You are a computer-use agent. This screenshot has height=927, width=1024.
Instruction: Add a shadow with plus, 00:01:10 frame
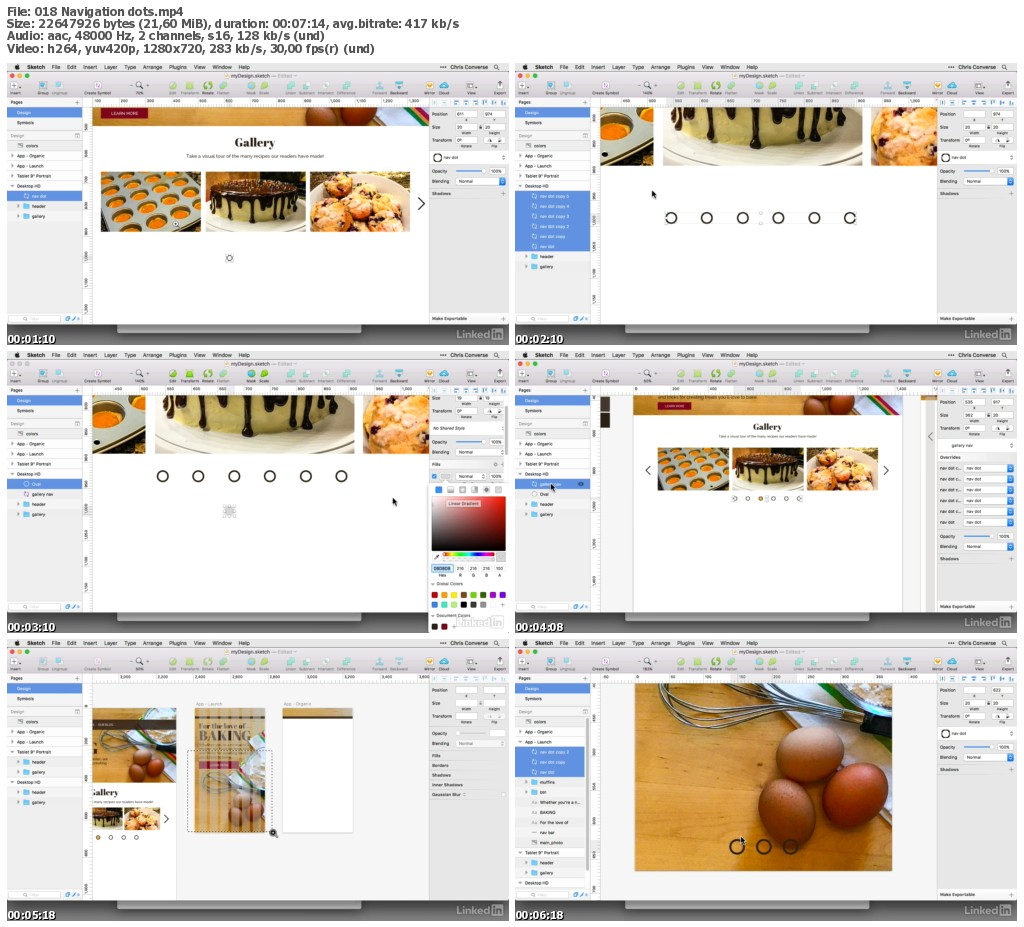coord(503,194)
